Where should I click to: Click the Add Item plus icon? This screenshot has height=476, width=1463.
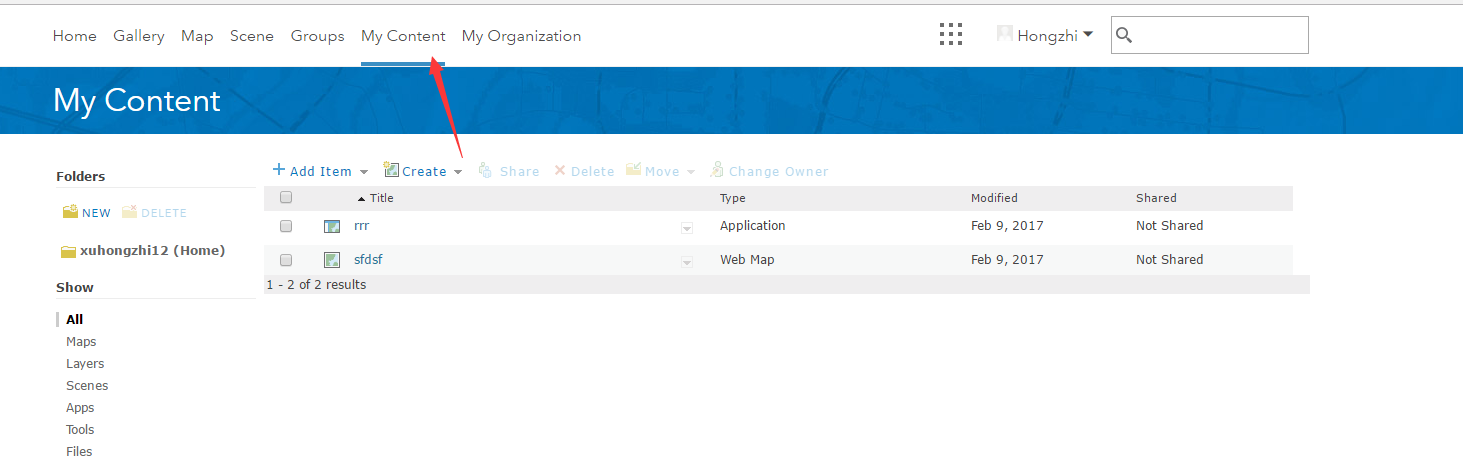[x=279, y=170]
